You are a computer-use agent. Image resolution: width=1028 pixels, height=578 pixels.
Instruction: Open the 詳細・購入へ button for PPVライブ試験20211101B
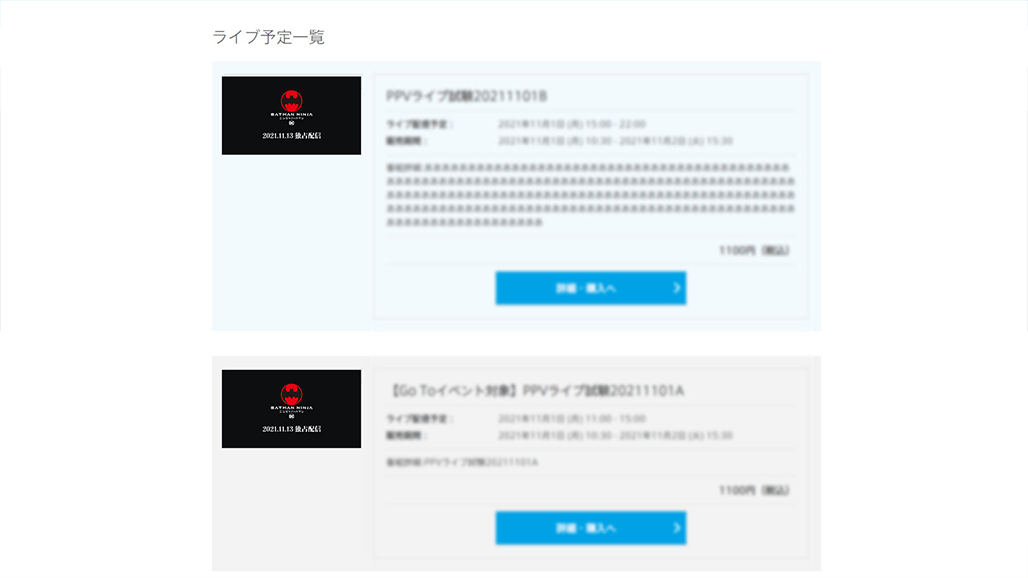pos(590,288)
